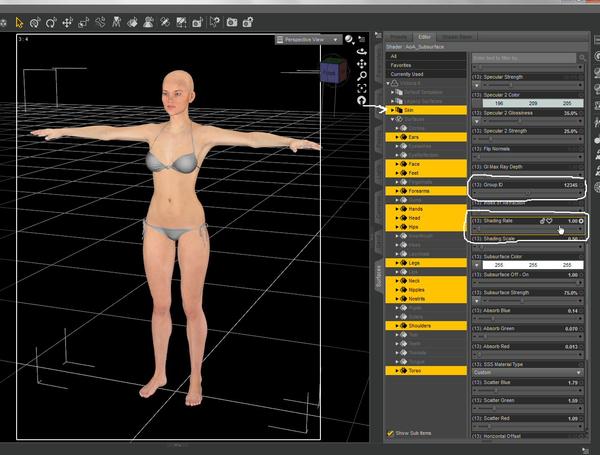Toggle the lock icon on Shading Rate

coord(542,221)
